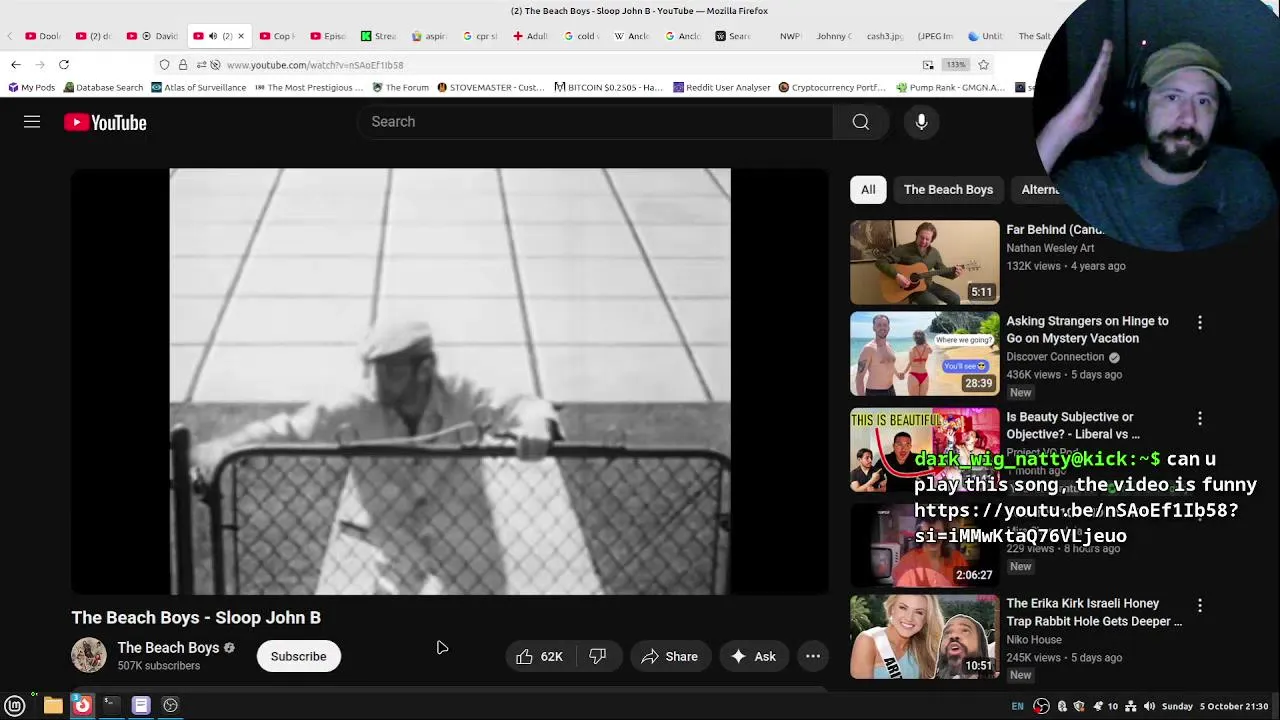
Task: View site security padlock info
Action: [182, 65]
